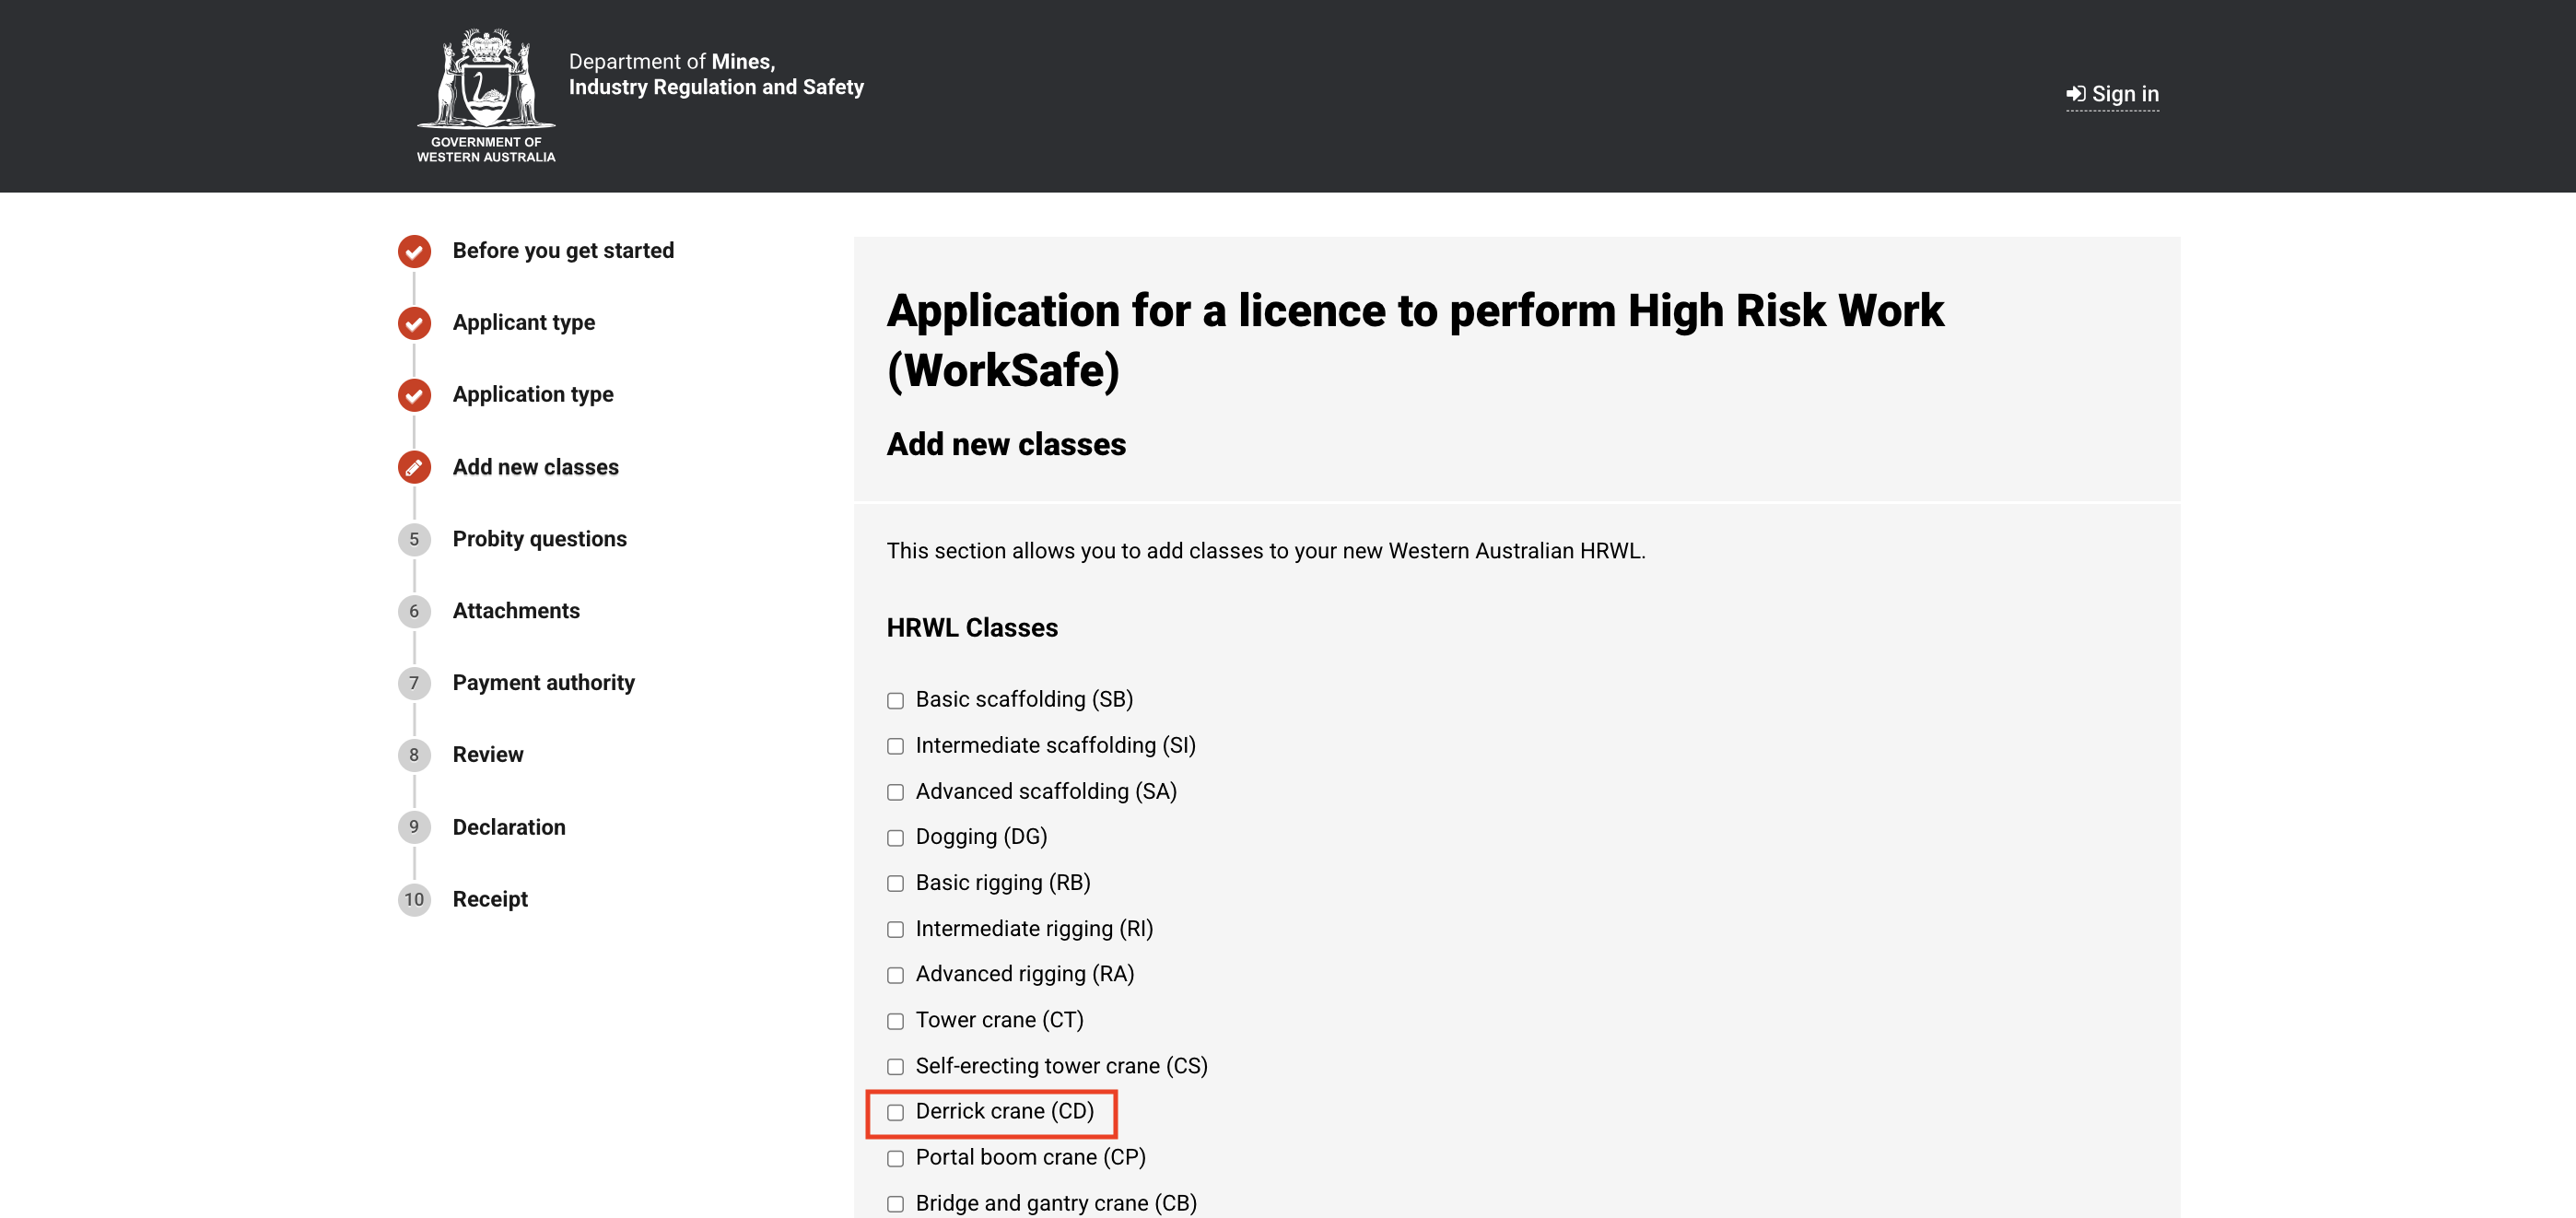Check the Derrick crane (CD) checkbox
Image resolution: width=2576 pixels, height=1218 pixels.
click(x=895, y=1112)
